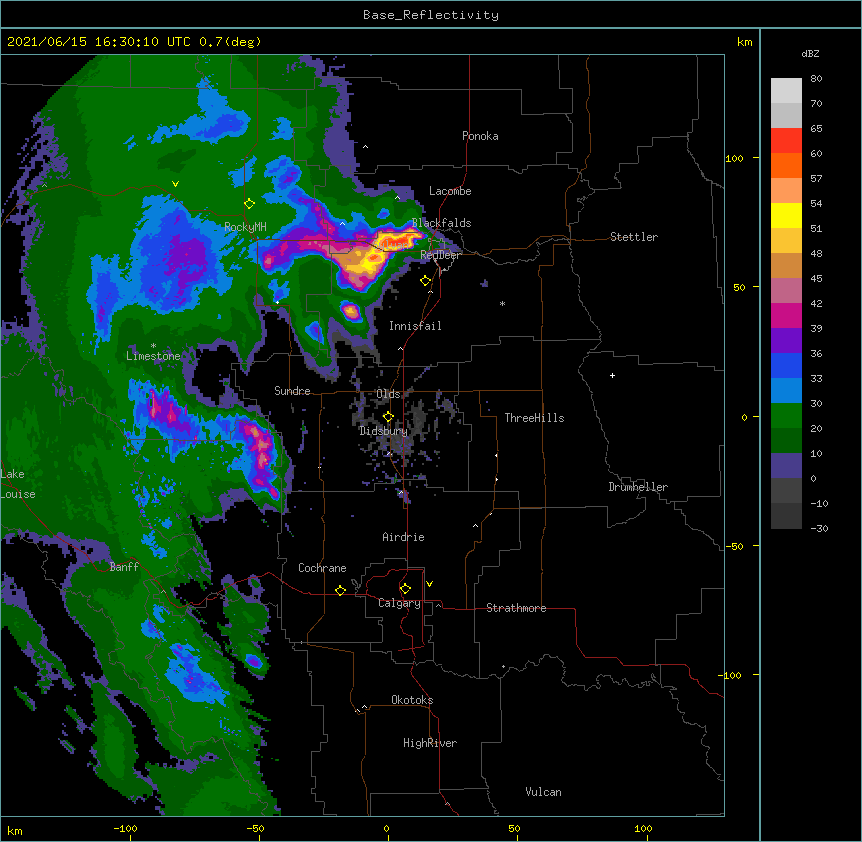Click the ThreeHills label
Image resolution: width=862 pixels, height=842 pixels.
click(x=534, y=418)
